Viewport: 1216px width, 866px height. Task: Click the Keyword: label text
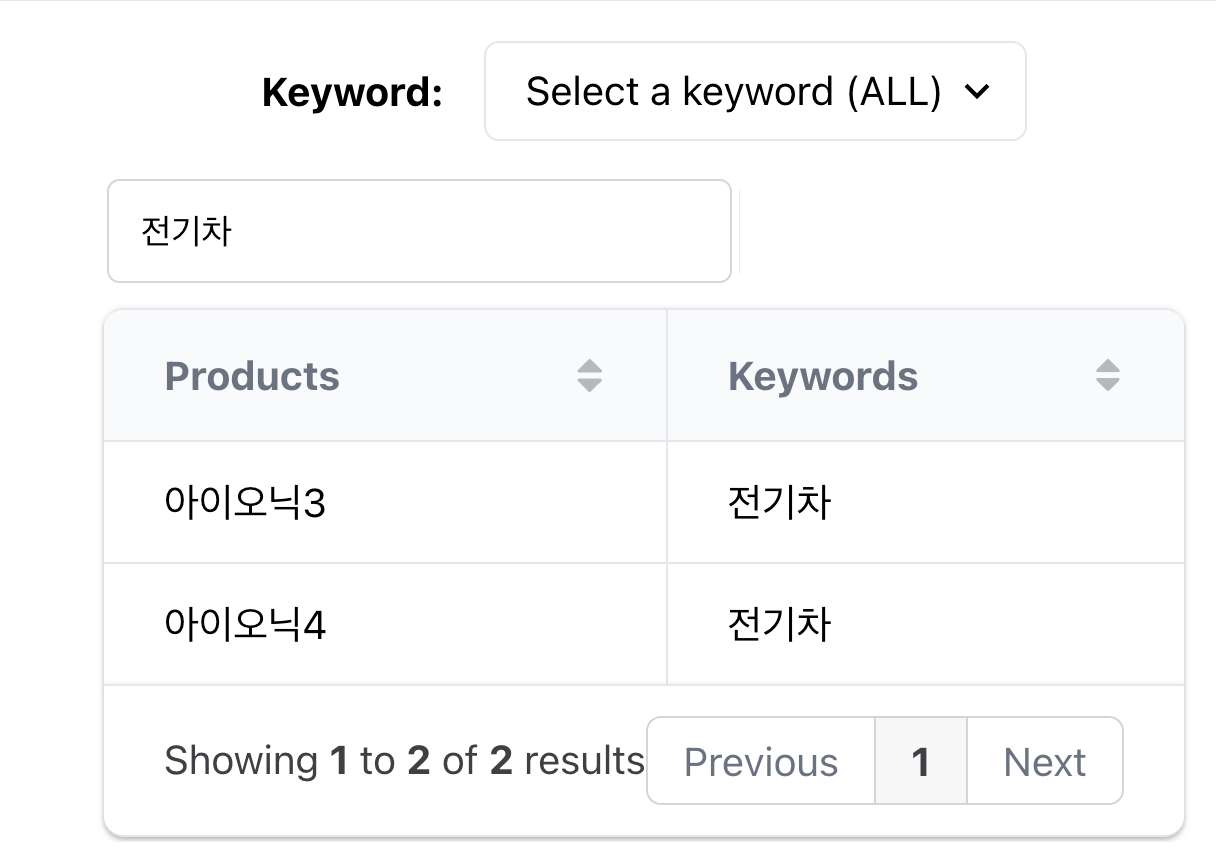(351, 91)
